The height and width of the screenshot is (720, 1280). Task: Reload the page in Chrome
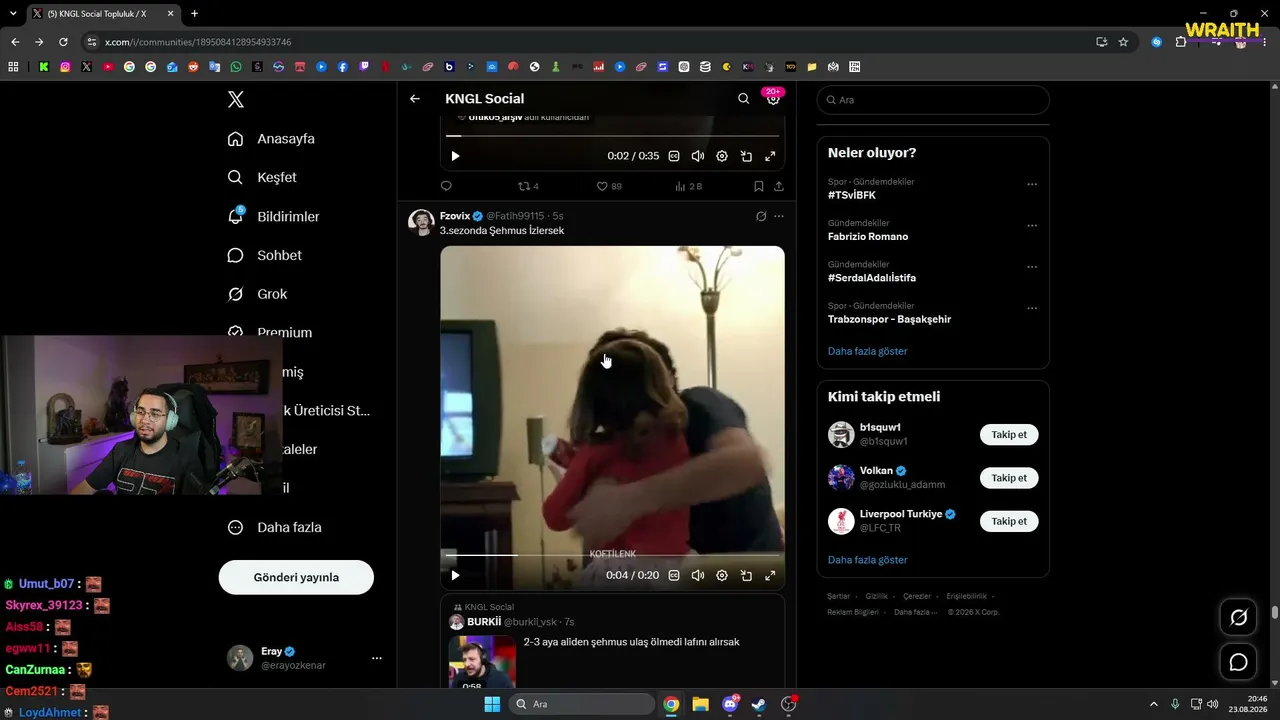tap(63, 42)
